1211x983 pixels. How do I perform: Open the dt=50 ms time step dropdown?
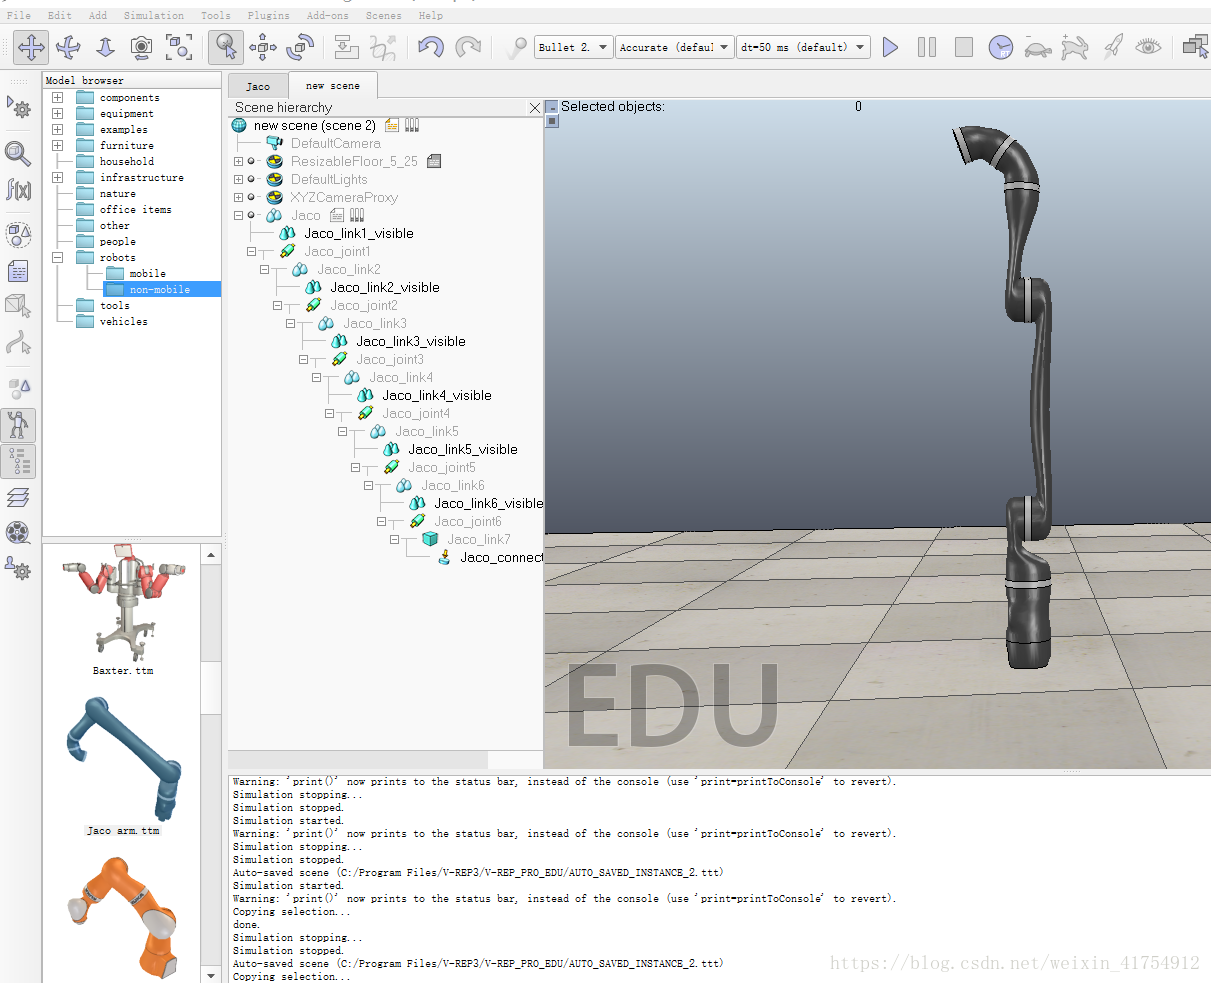(x=803, y=47)
